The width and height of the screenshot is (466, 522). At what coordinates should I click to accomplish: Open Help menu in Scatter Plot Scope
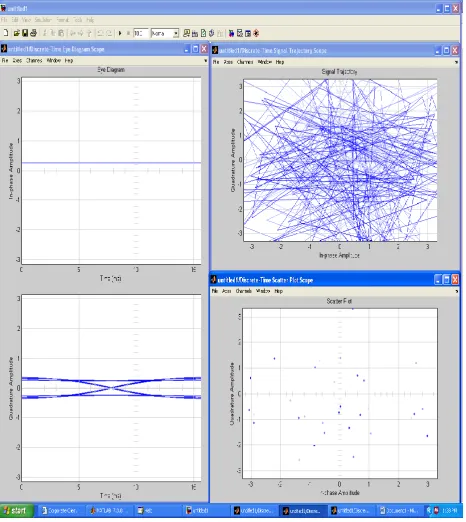point(279,292)
